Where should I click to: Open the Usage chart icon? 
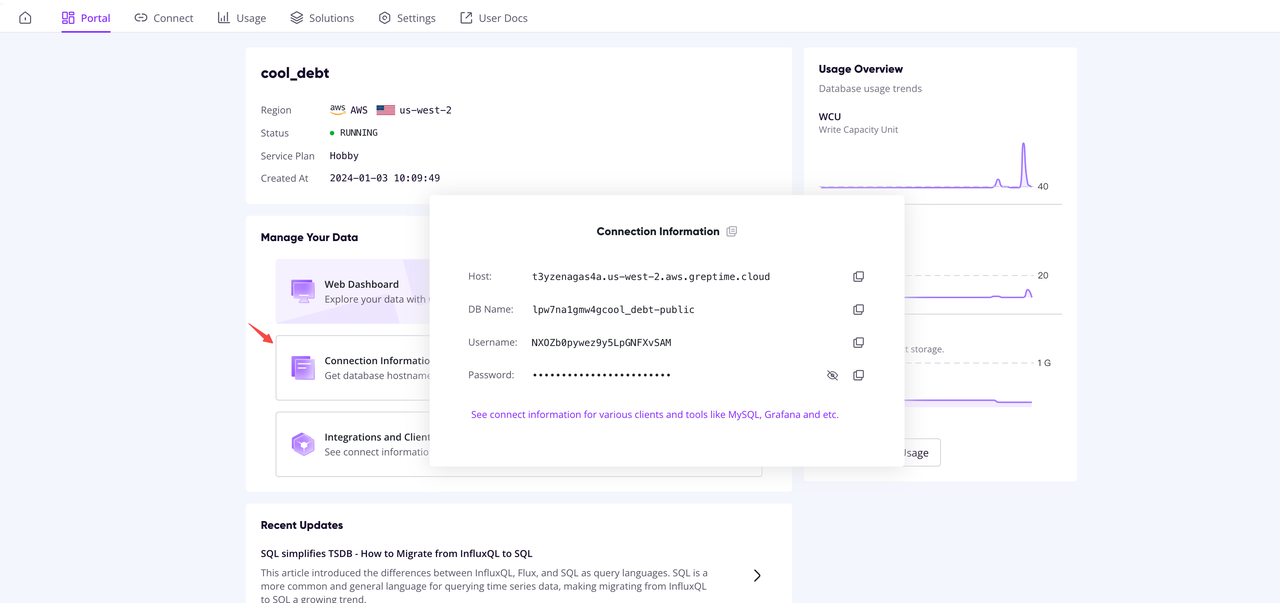(215, 17)
